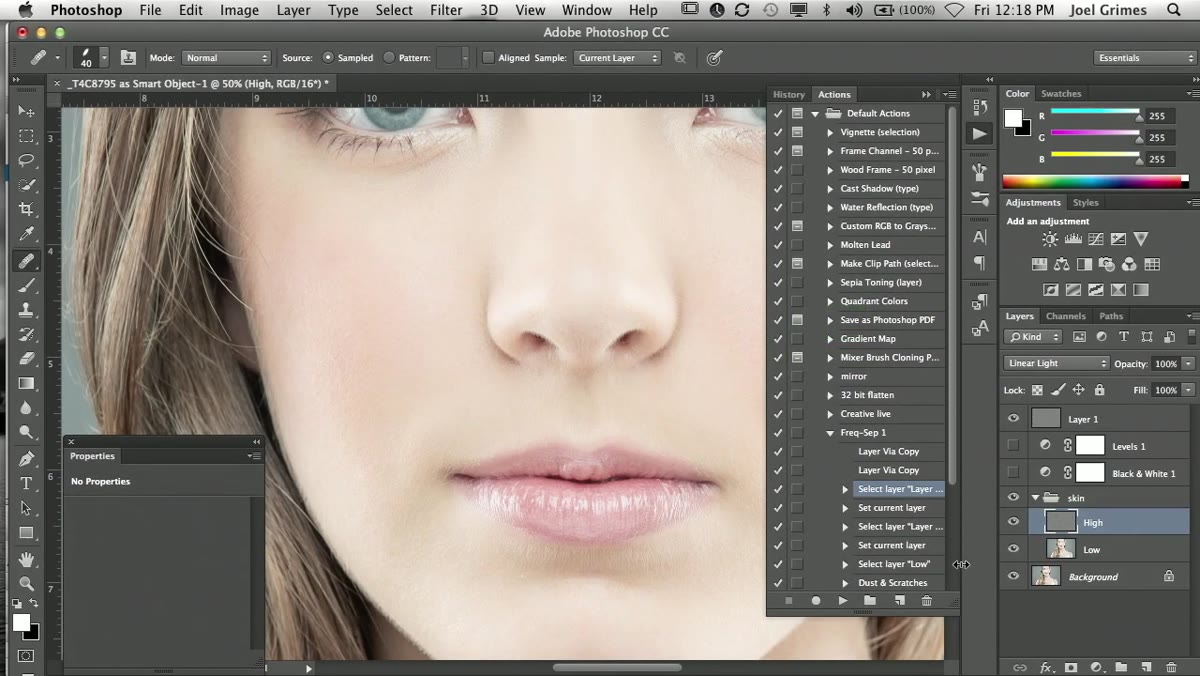Click the color spectrum ramp bar

point(1095,181)
